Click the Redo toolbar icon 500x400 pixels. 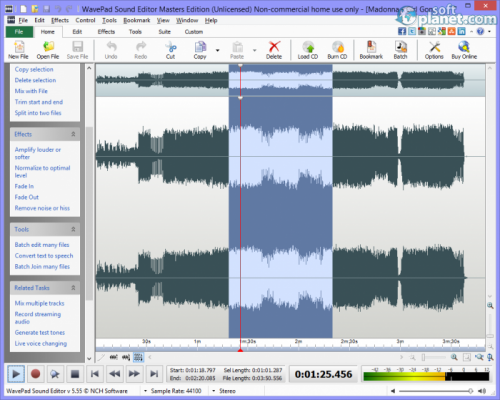click(141, 50)
